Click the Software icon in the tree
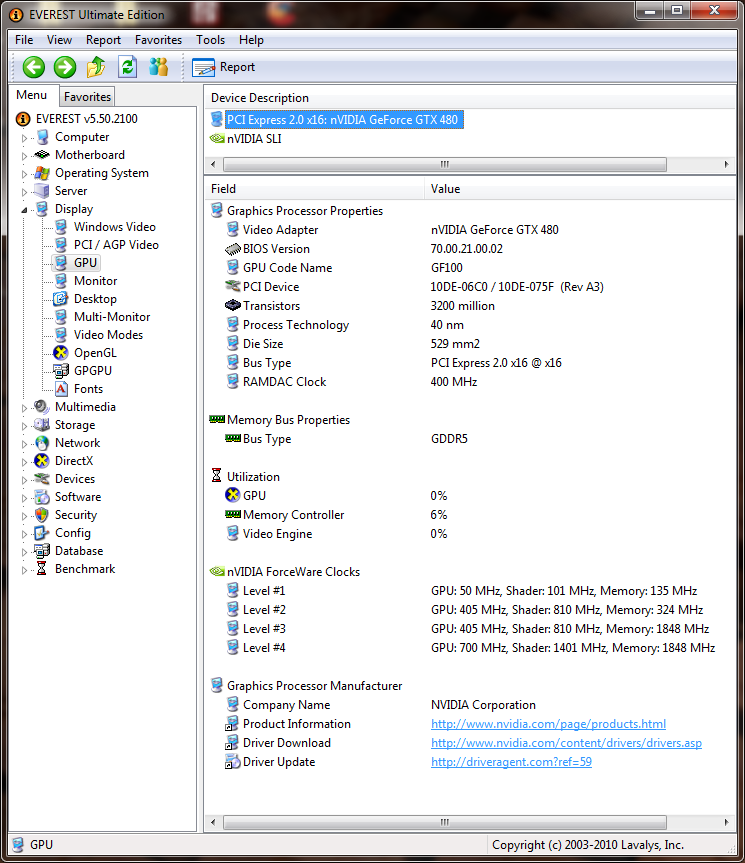This screenshot has height=863, width=745. tap(41, 497)
